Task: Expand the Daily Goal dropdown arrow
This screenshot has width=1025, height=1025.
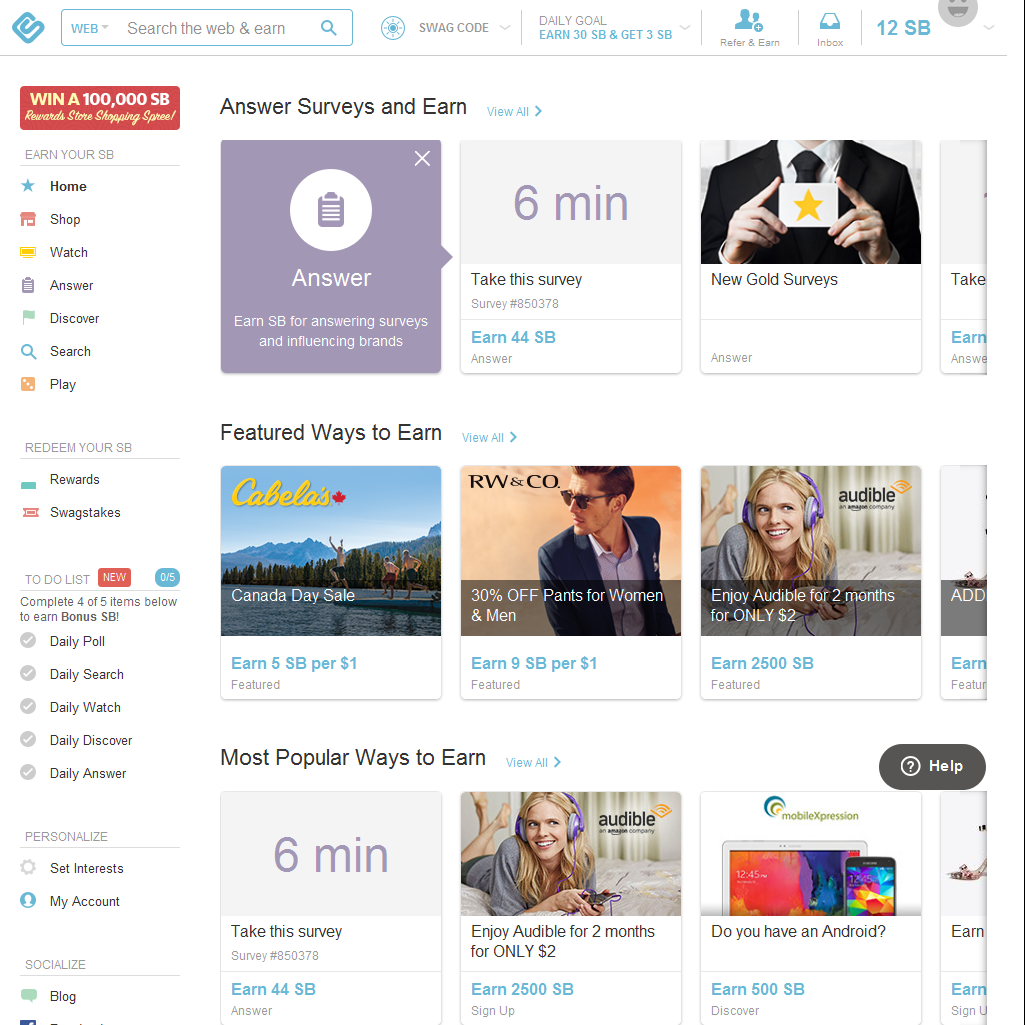Action: tap(684, 27)
